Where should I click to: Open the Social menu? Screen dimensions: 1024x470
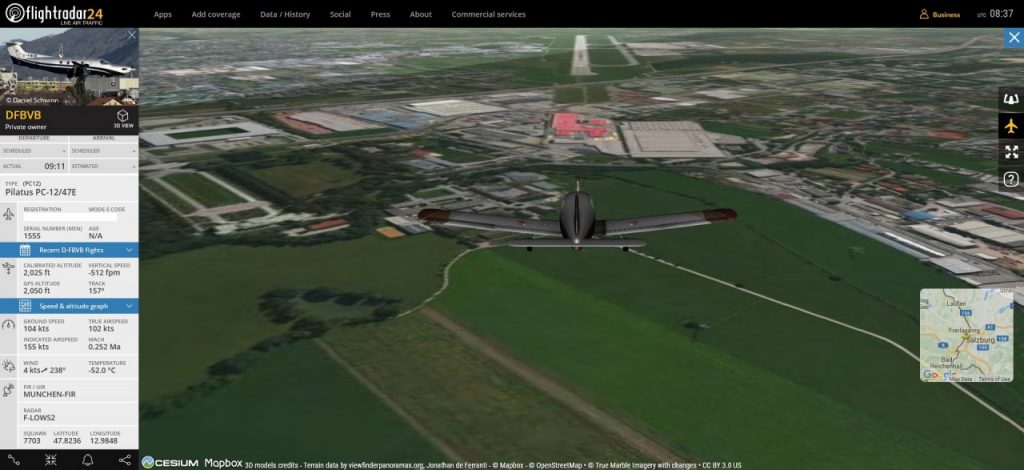click(340, 14)
